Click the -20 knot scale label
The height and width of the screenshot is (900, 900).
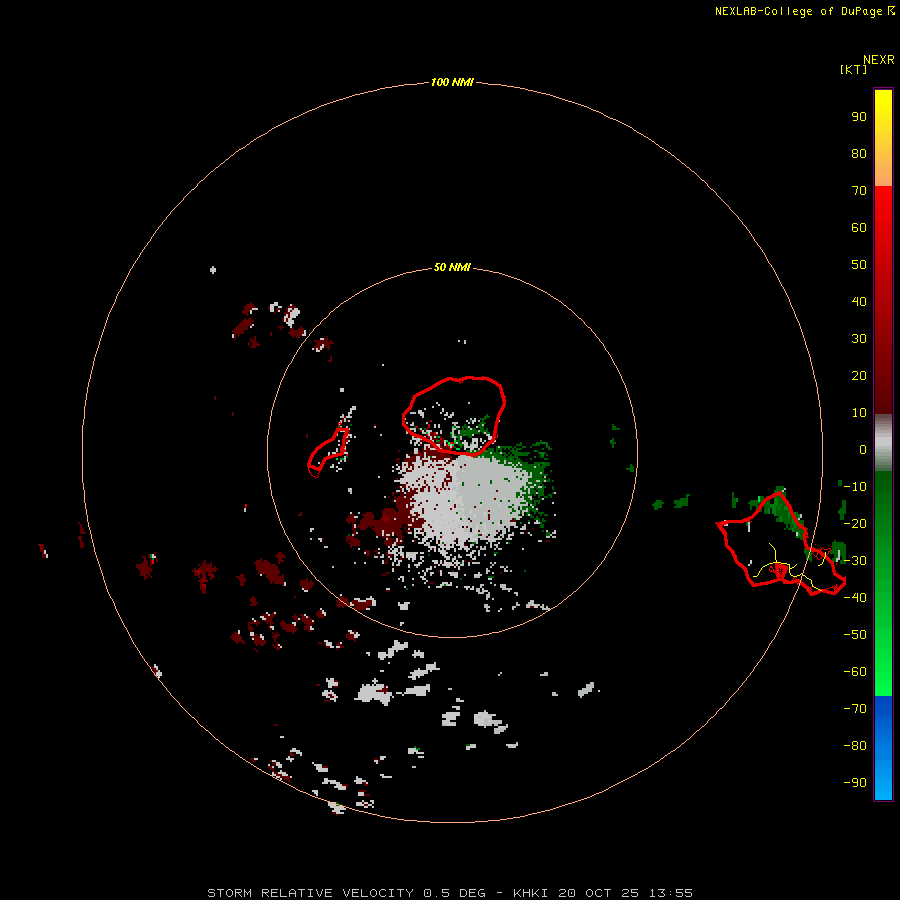(x=855, y=523)
